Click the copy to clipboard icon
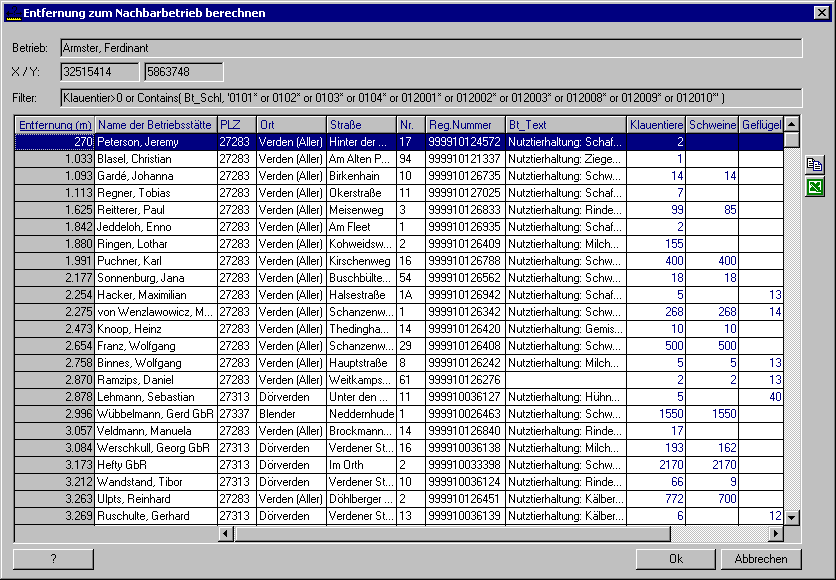This screenshot has width=836, height=580. pyautogui.click(x=815, y=165)
